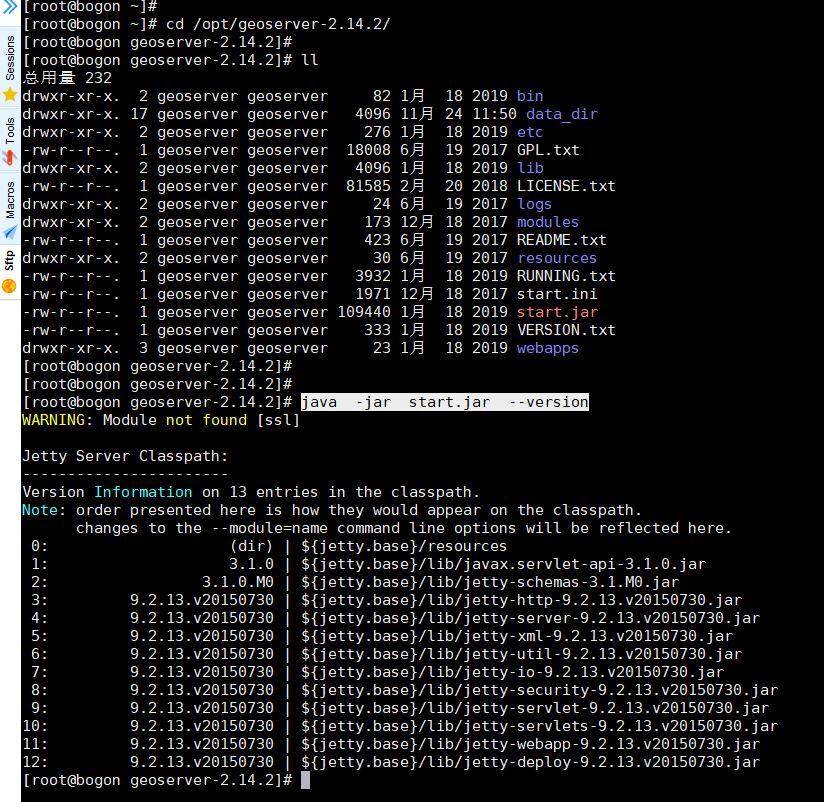Click the 'GPL.txt' file name

548,150
